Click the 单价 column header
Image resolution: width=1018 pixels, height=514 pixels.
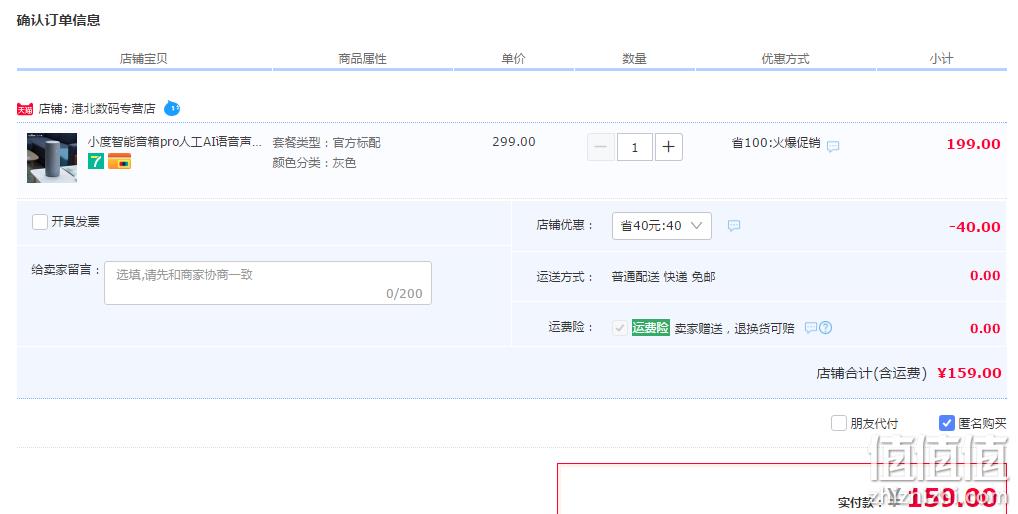click(x=513, y=58)
